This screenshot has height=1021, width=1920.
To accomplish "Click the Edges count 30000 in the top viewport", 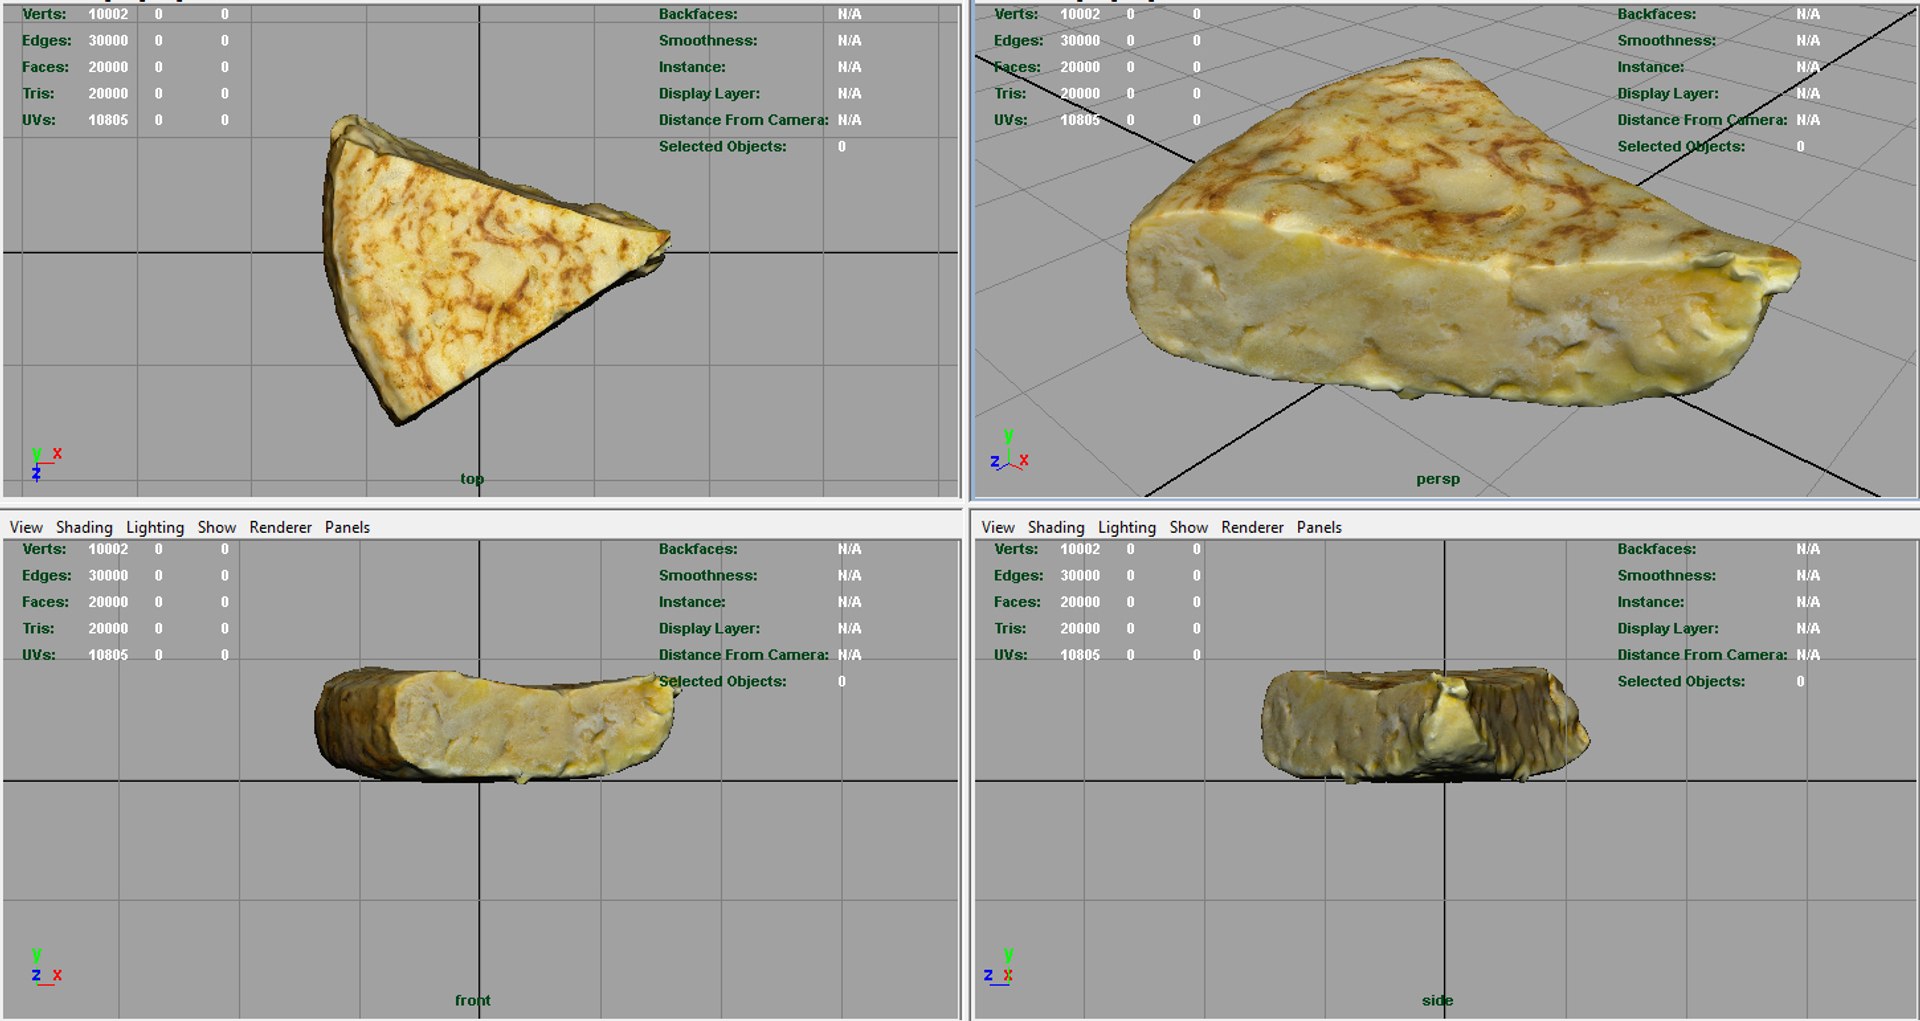I will coord(108,41).
